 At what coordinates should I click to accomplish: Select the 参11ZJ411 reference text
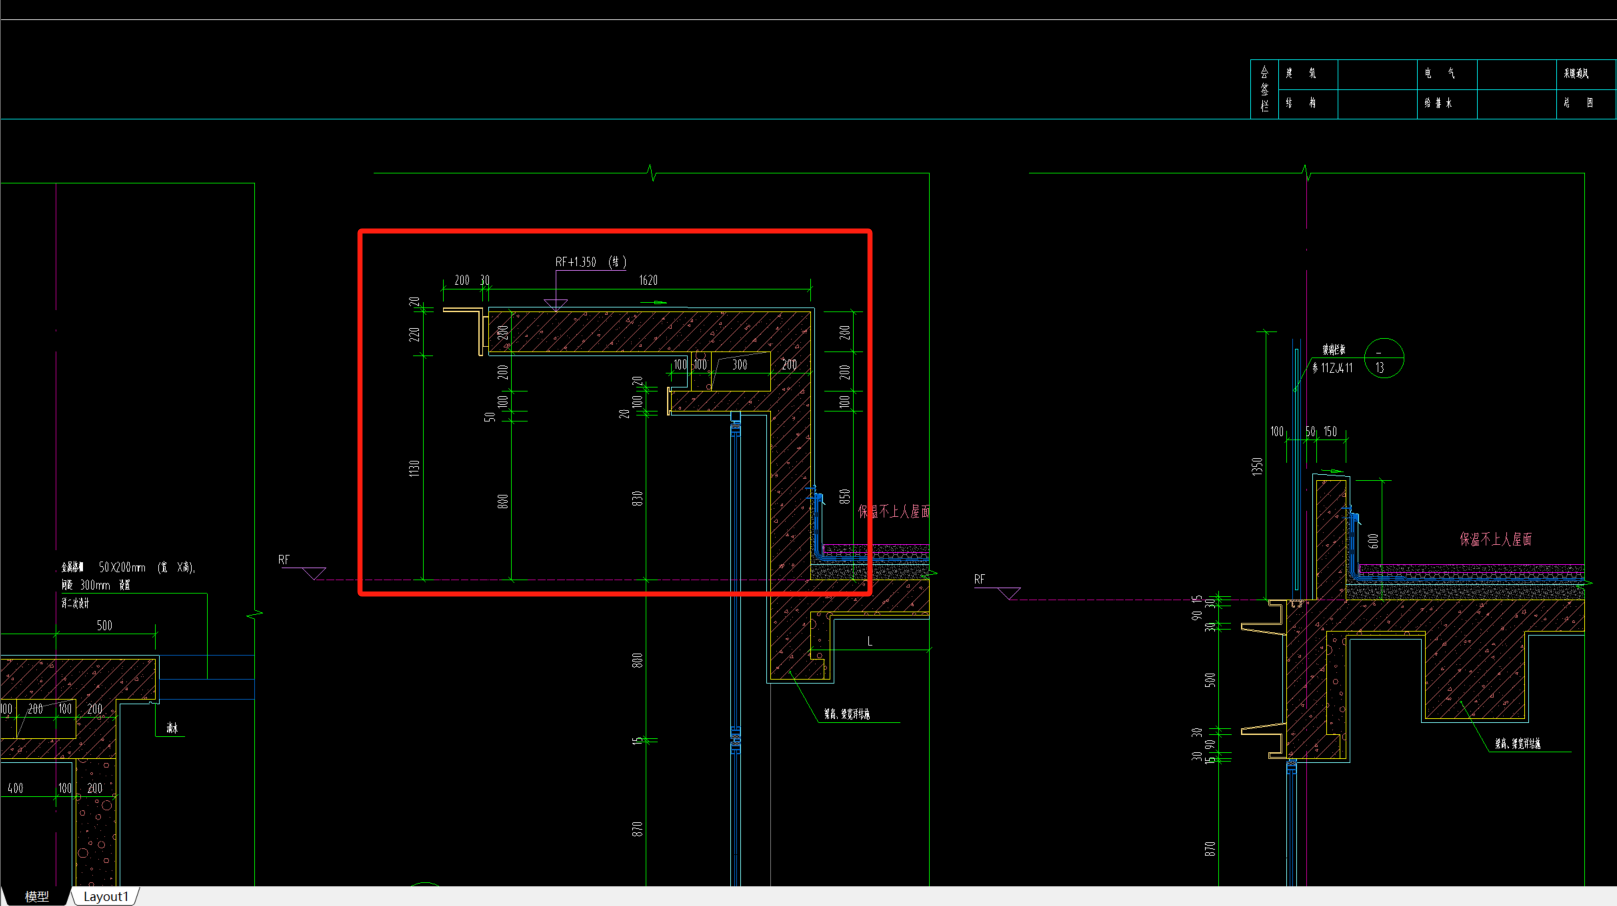click(1333, 368)
